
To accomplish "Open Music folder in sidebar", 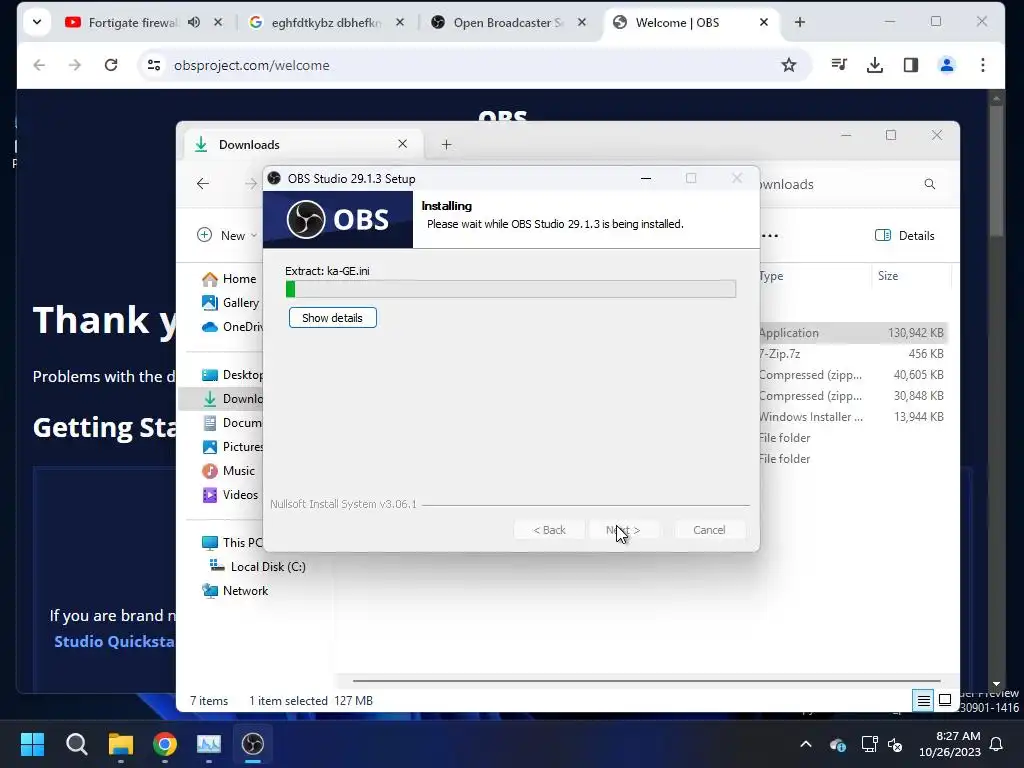I will pyautogui.click(x=229, y=471).
